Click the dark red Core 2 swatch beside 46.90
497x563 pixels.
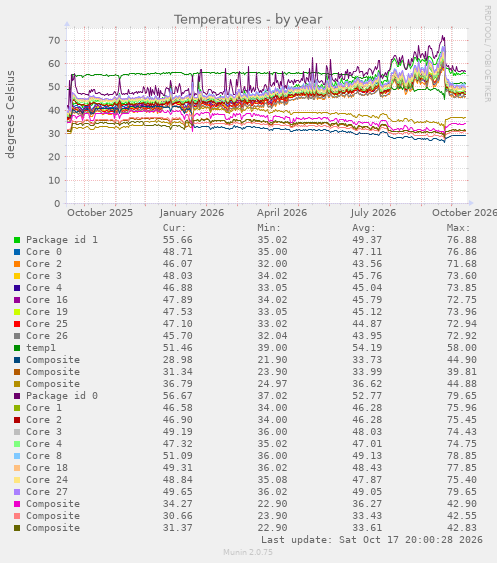pos(17,420)
